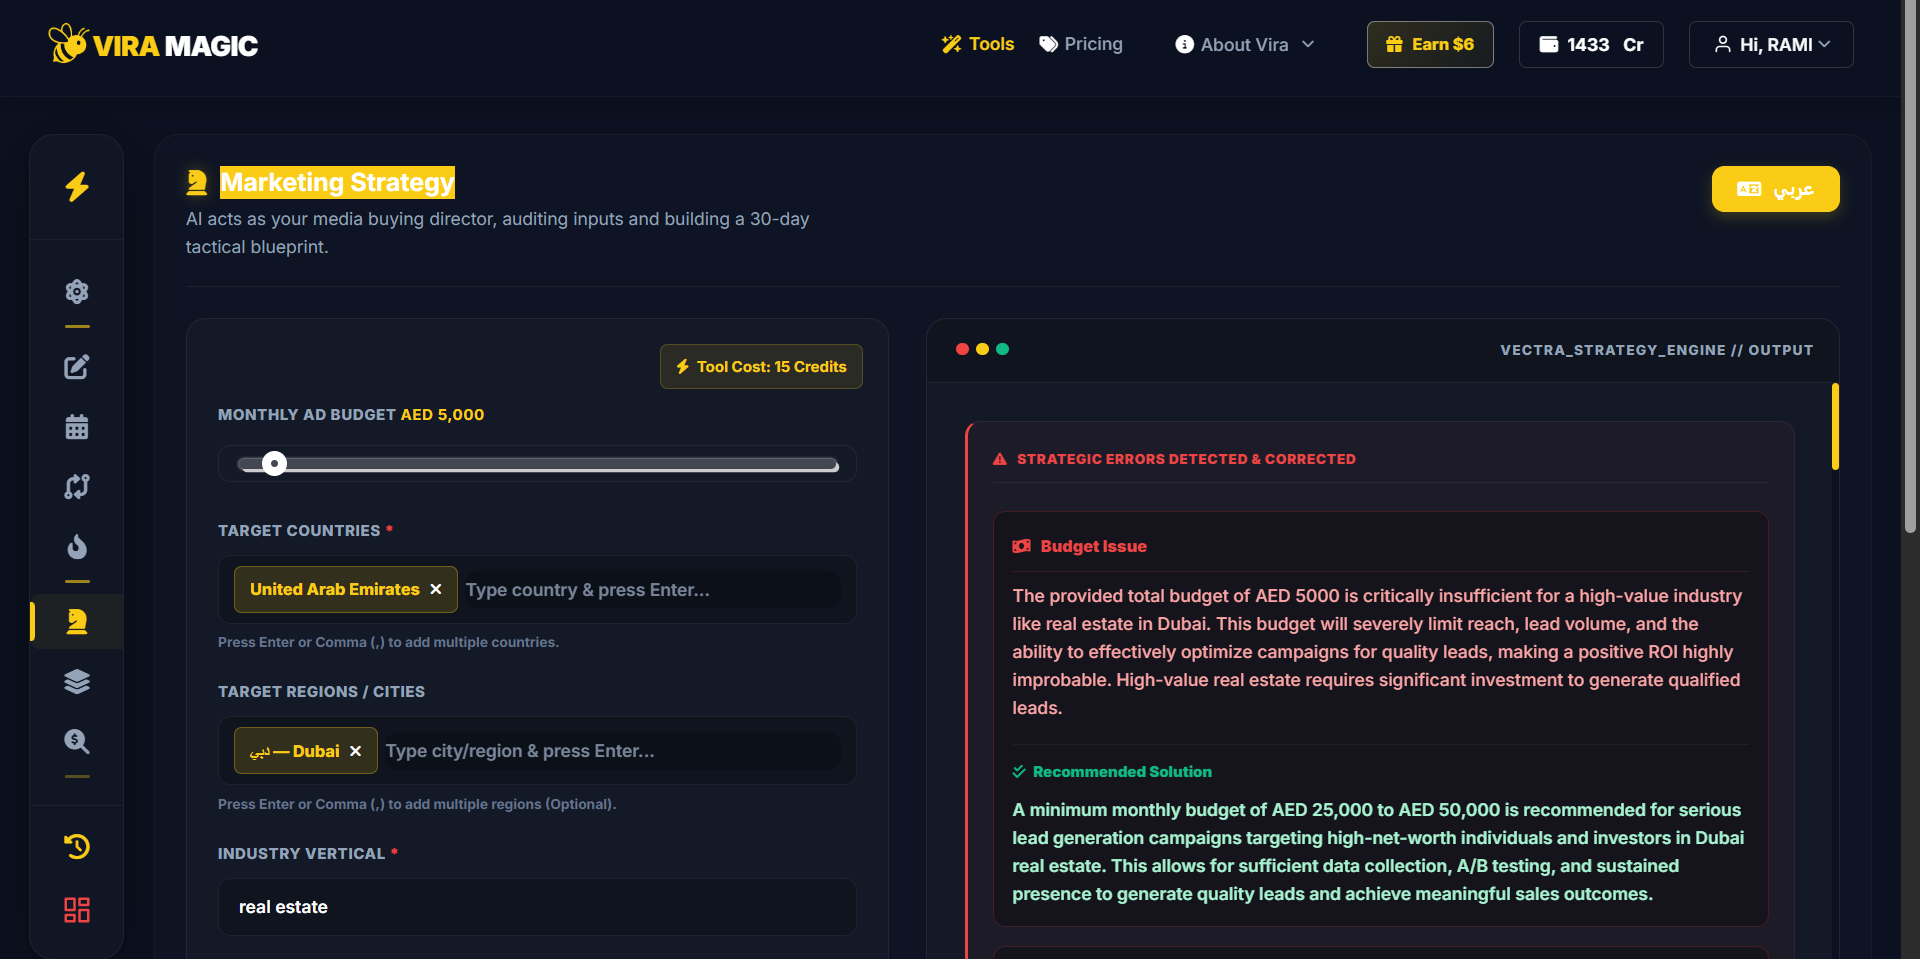
Task: Open the calendar sidebar tool
Action: click(77, 427)
